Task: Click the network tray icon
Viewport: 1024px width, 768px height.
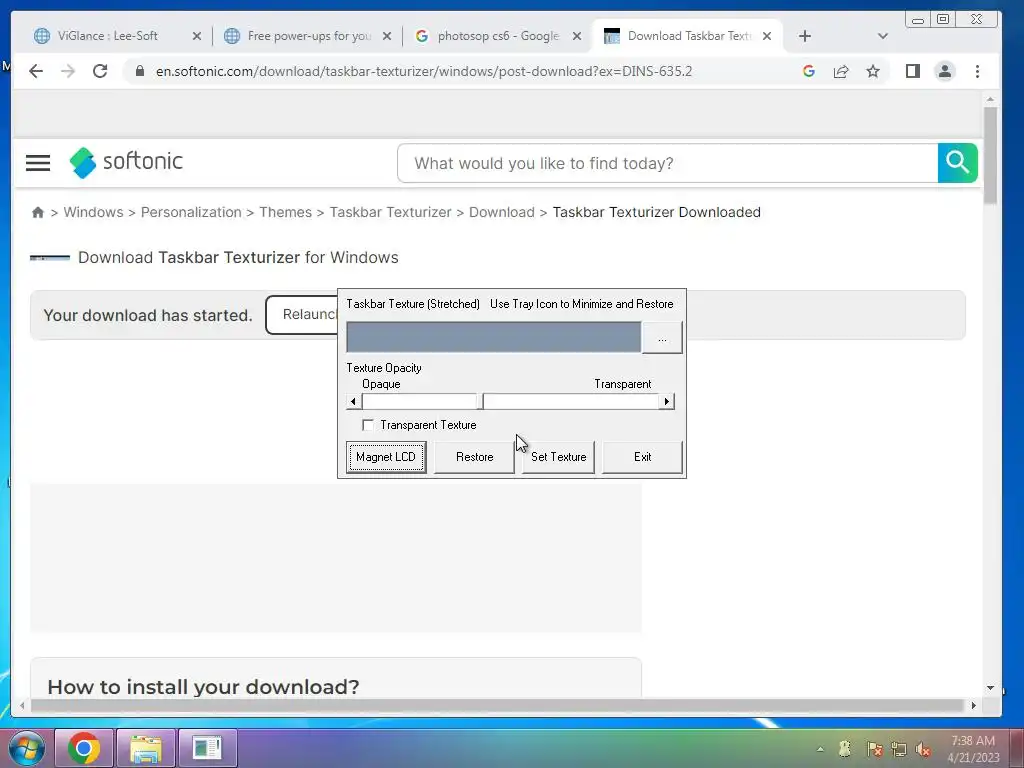Action: pyautogui.click(x=899, y=749)
